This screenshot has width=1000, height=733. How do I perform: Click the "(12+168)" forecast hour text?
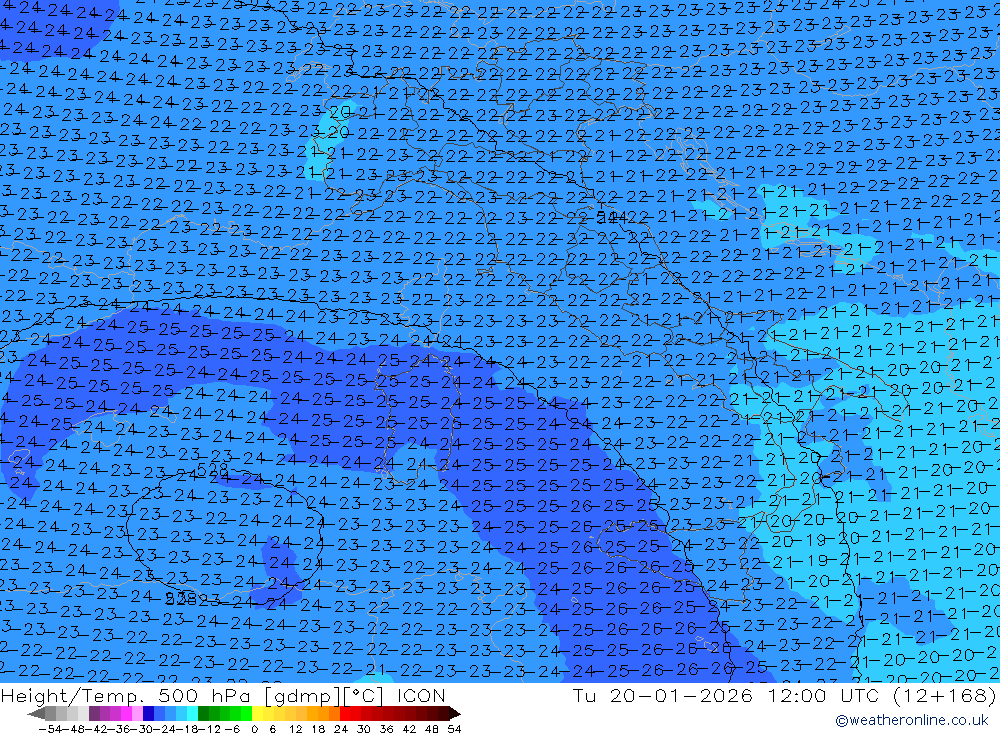(945, 695)
